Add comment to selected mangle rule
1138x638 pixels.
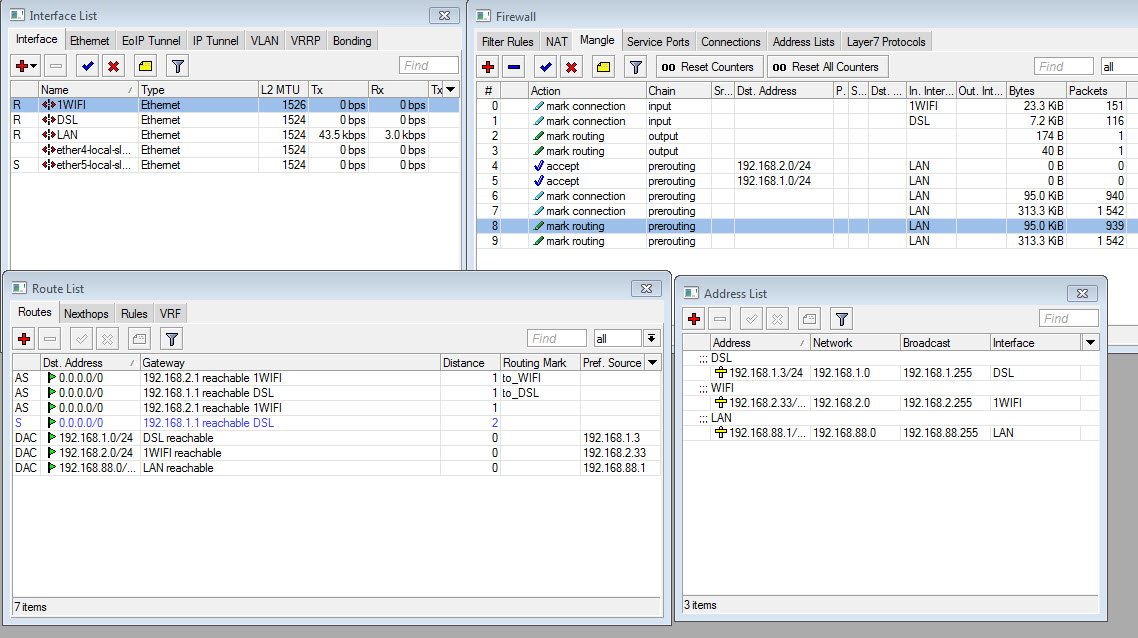pyautogui.click(x=602, y=67)
